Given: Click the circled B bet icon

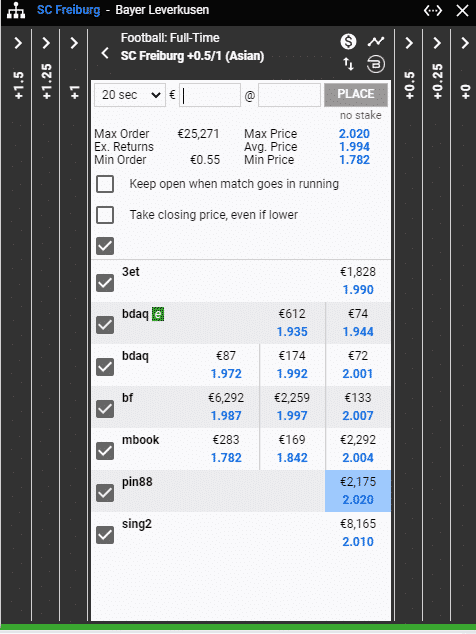Looking at the screenshot, I should 376,64.
